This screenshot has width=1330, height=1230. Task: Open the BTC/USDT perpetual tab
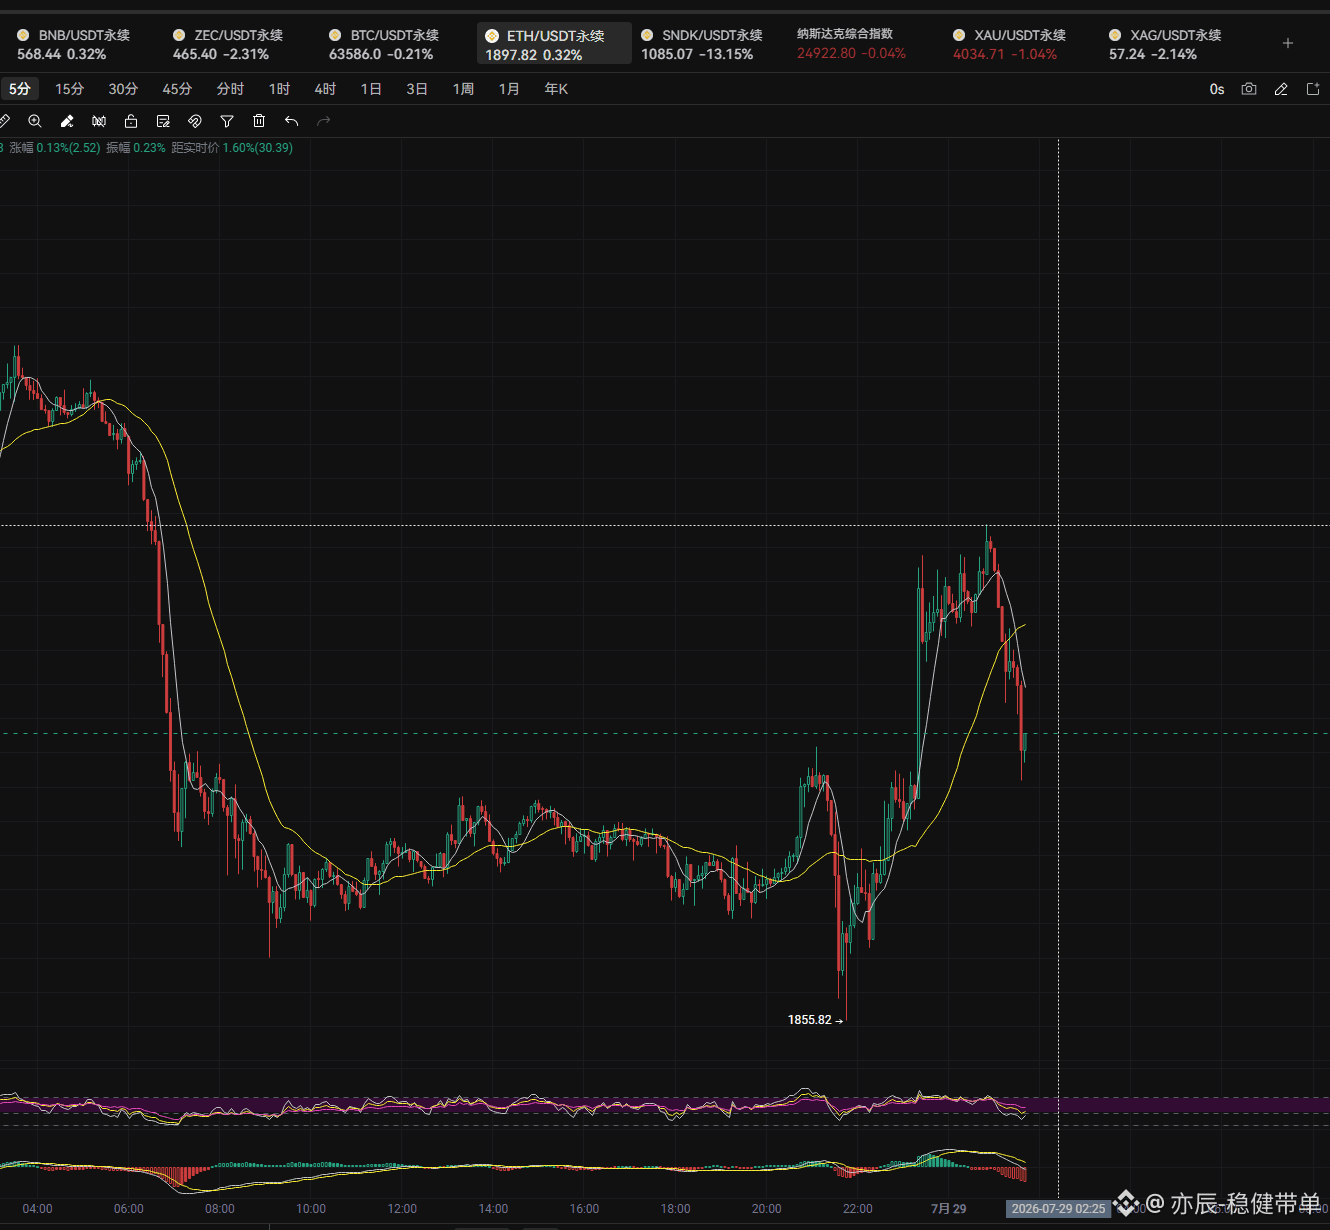386,44
